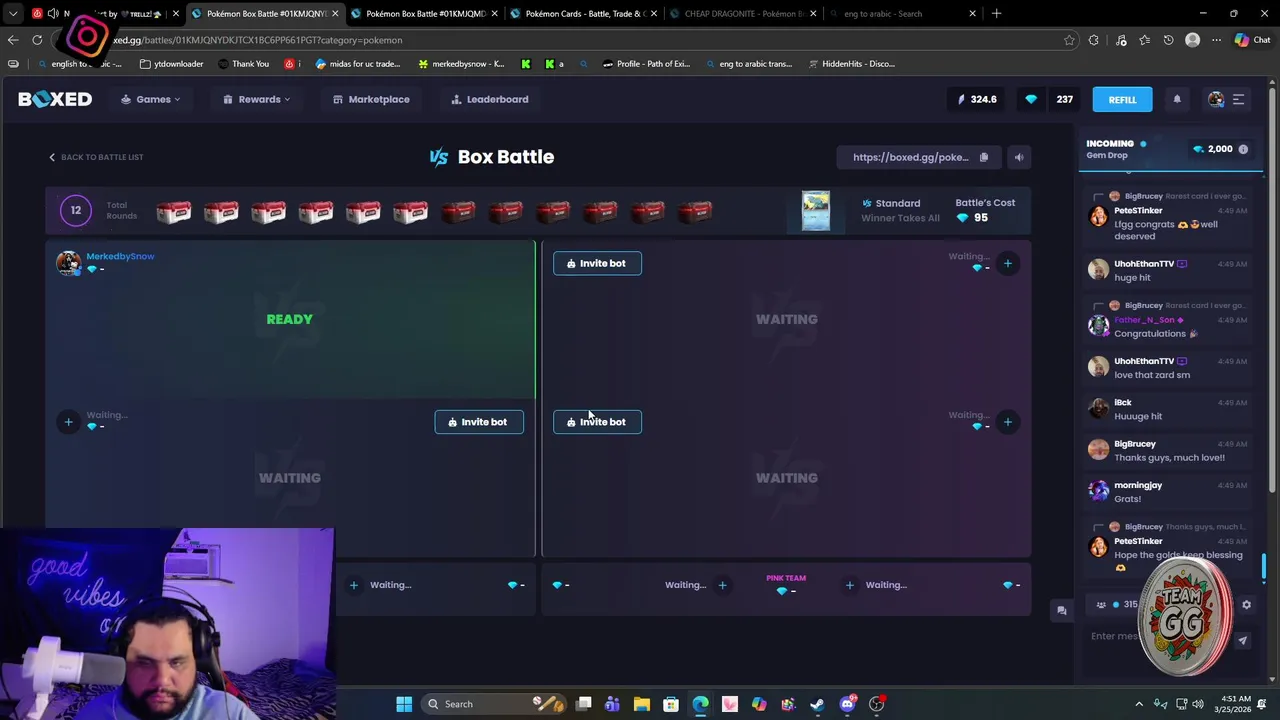
Task: Click the gem balance showing 237
Action: click(x=1049, y=99)
